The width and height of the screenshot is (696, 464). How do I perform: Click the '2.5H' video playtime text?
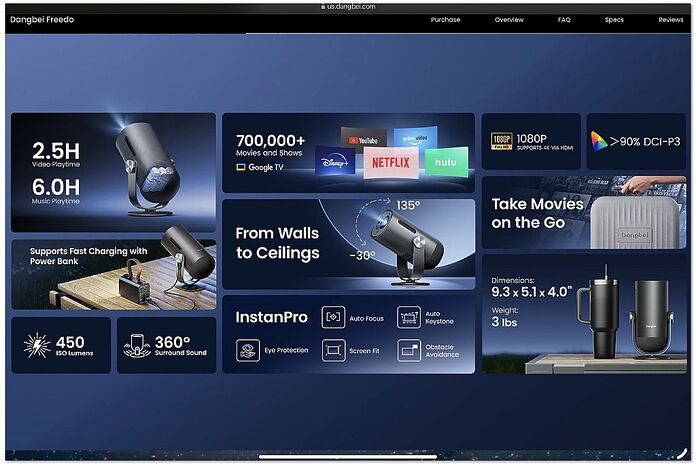point(56,151)
